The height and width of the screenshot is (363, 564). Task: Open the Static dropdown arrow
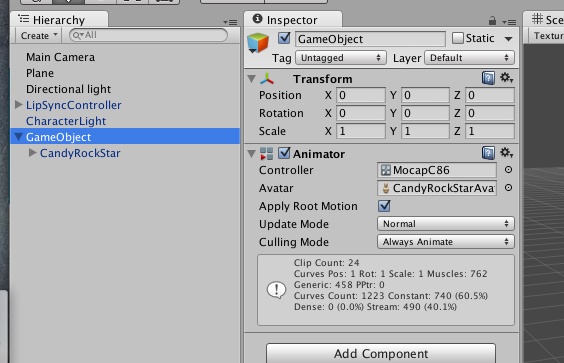coord(508,38)
